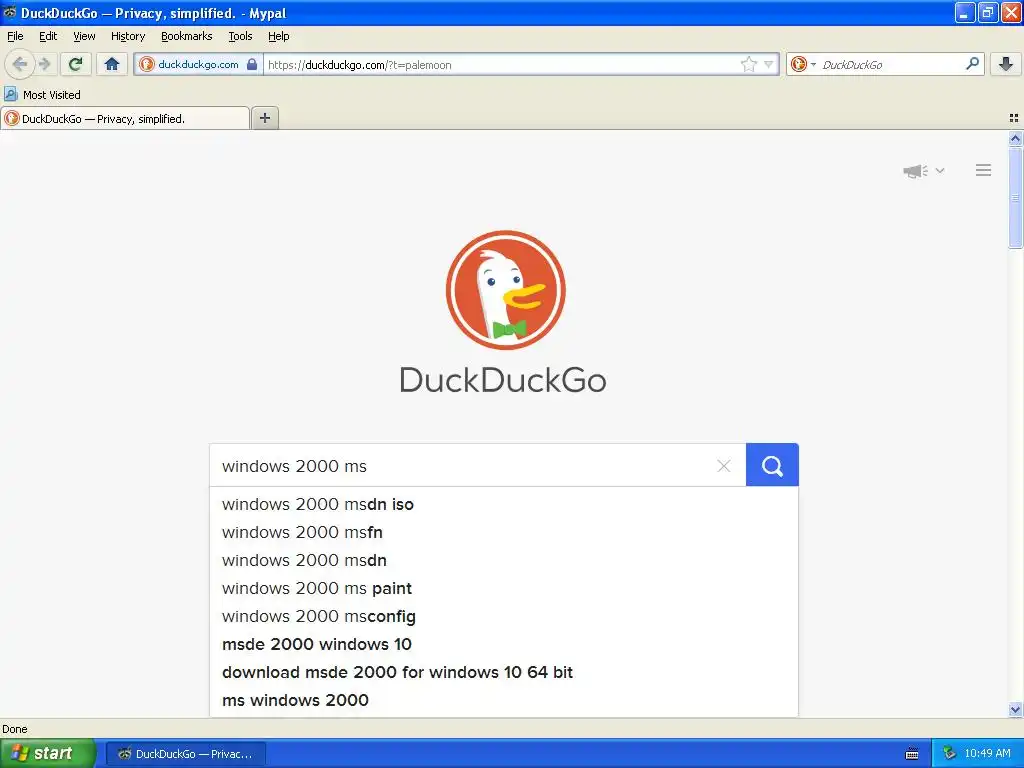Open the View menu
The image size is (1024, 768).
point(84,36)
